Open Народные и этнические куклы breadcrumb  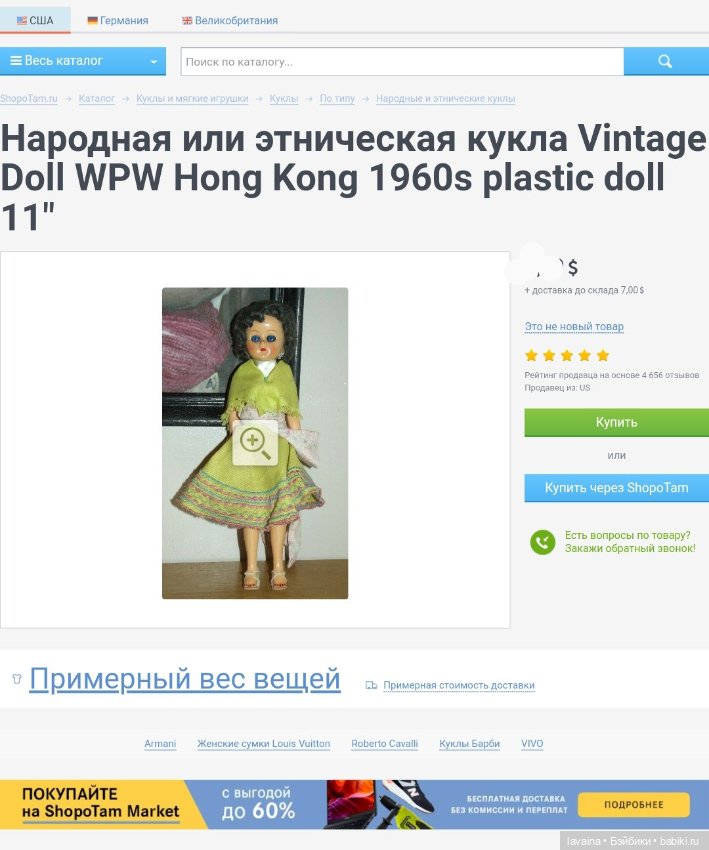tap(446, 99)
